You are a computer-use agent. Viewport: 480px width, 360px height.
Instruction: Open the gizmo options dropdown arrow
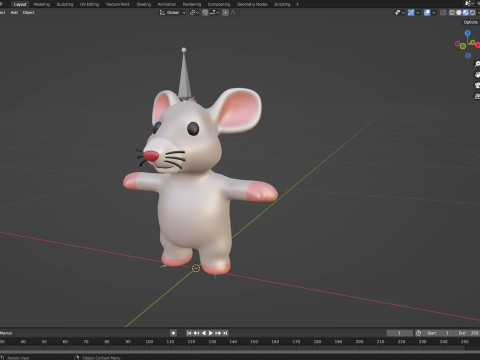418,13
